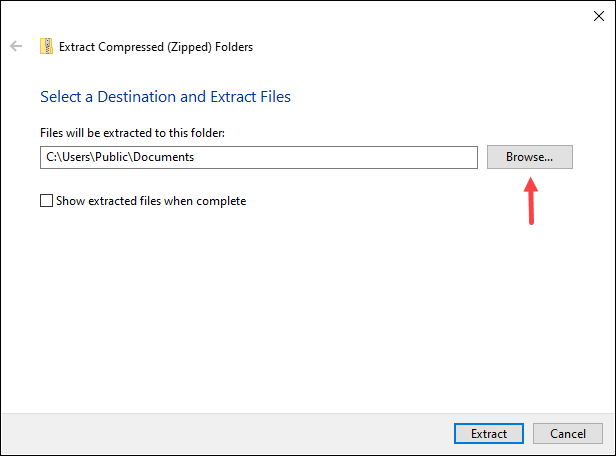Click the "Extract Compressed (Zipped) Folders" title text

tap(156, 46)
